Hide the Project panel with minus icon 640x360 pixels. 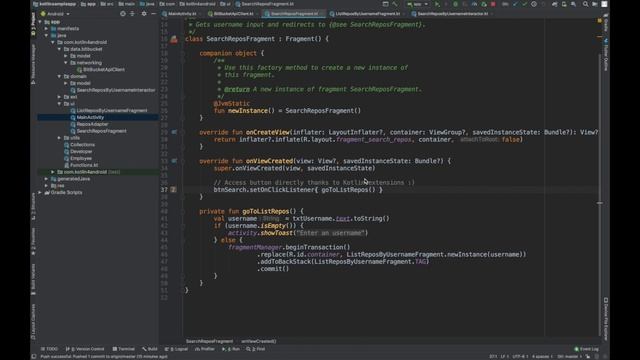pyautogui.click(x=153, y=13)
